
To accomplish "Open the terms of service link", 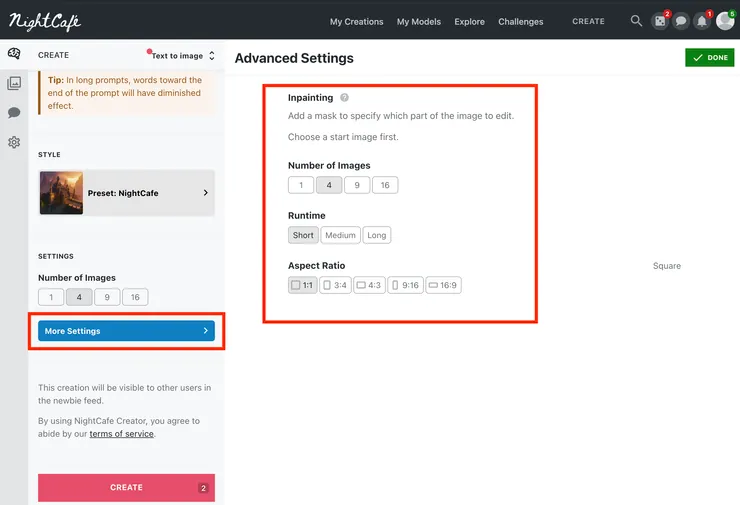I will pyautogui.click(x=121, y=434).
